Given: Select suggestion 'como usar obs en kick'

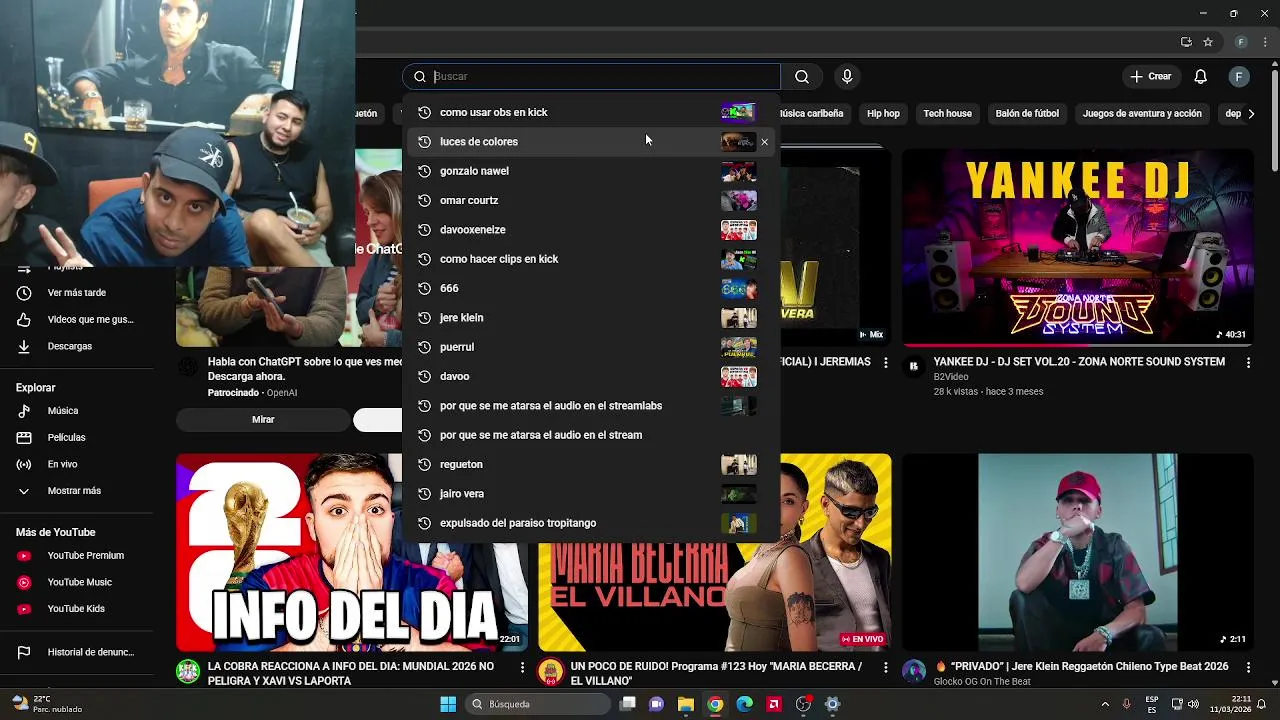Looking at the screenshot, I should pos(591,112).
